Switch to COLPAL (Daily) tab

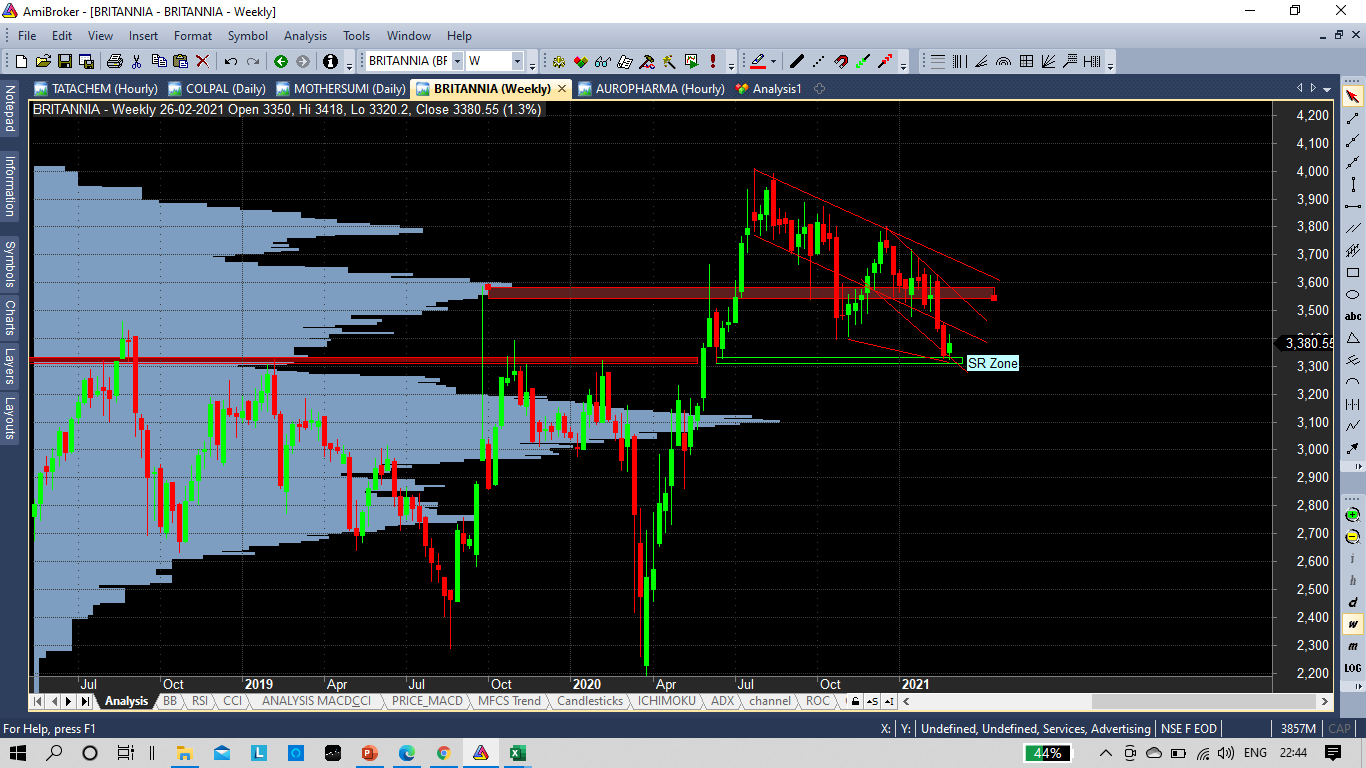[x=217, y=88]
